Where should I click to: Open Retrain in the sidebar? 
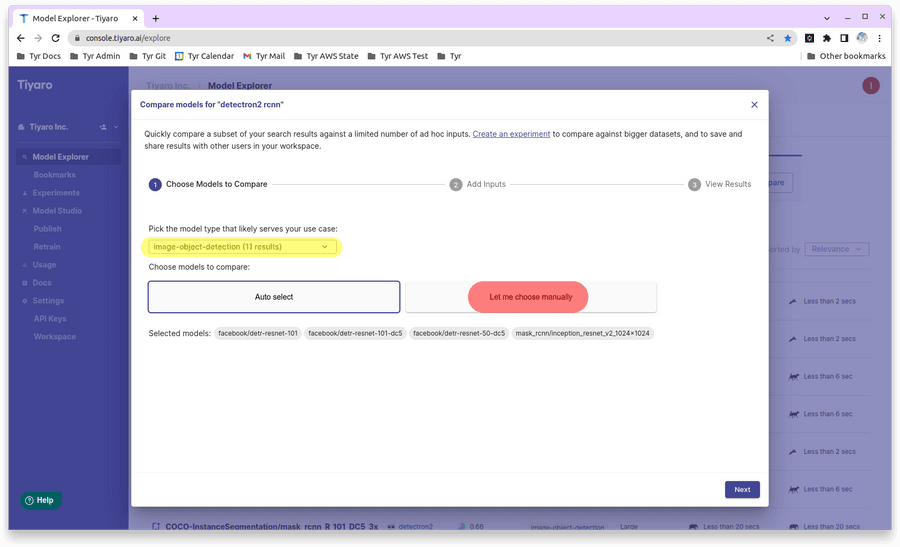click(46, 247)
